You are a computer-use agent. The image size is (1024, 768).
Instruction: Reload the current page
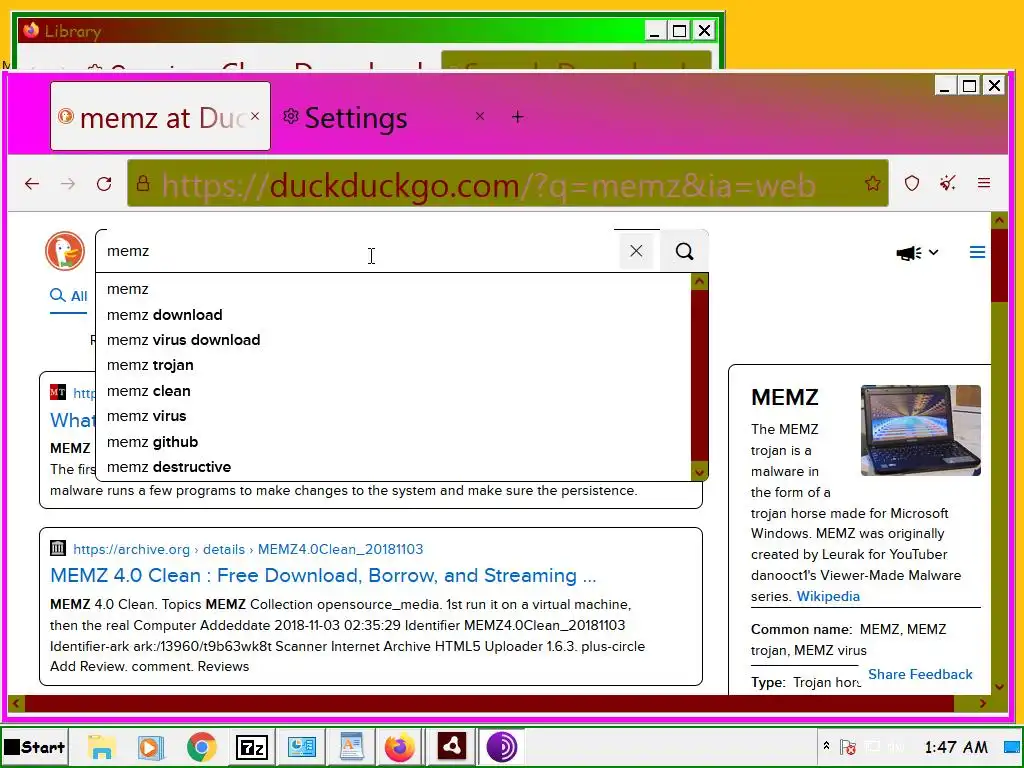[x=104, y=184]
